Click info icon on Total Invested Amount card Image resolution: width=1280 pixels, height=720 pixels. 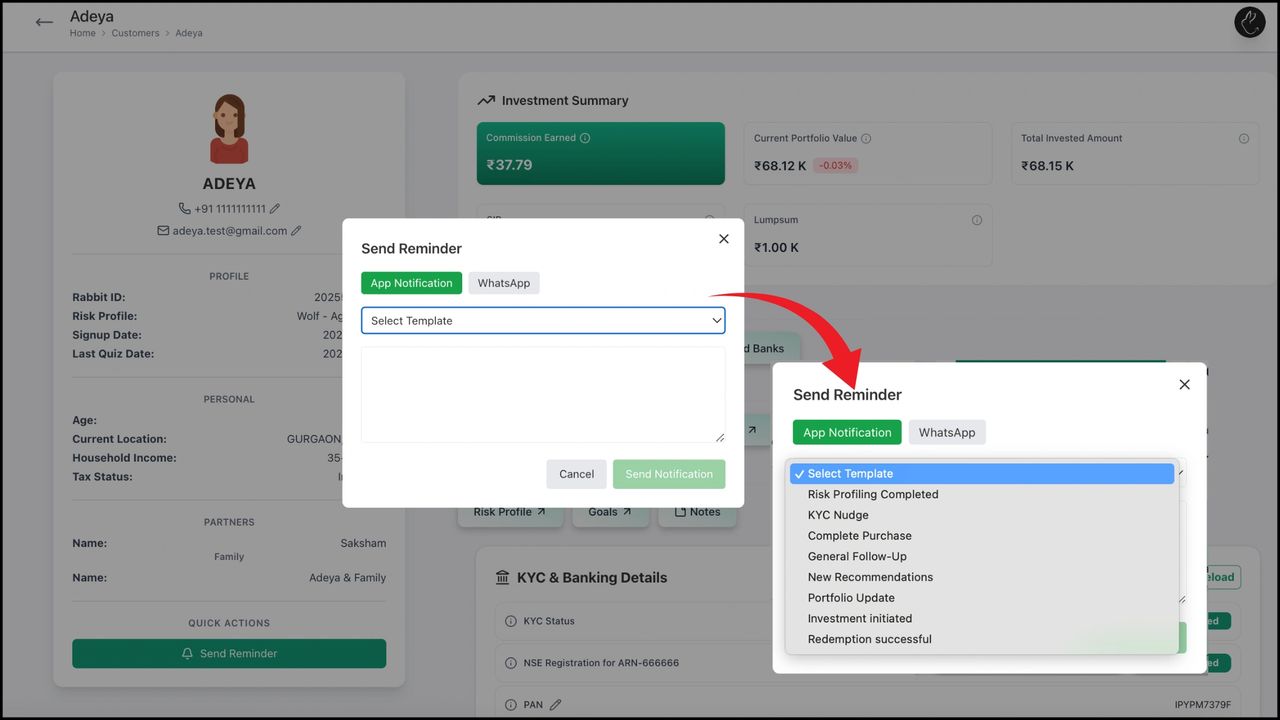(1244, 139)
